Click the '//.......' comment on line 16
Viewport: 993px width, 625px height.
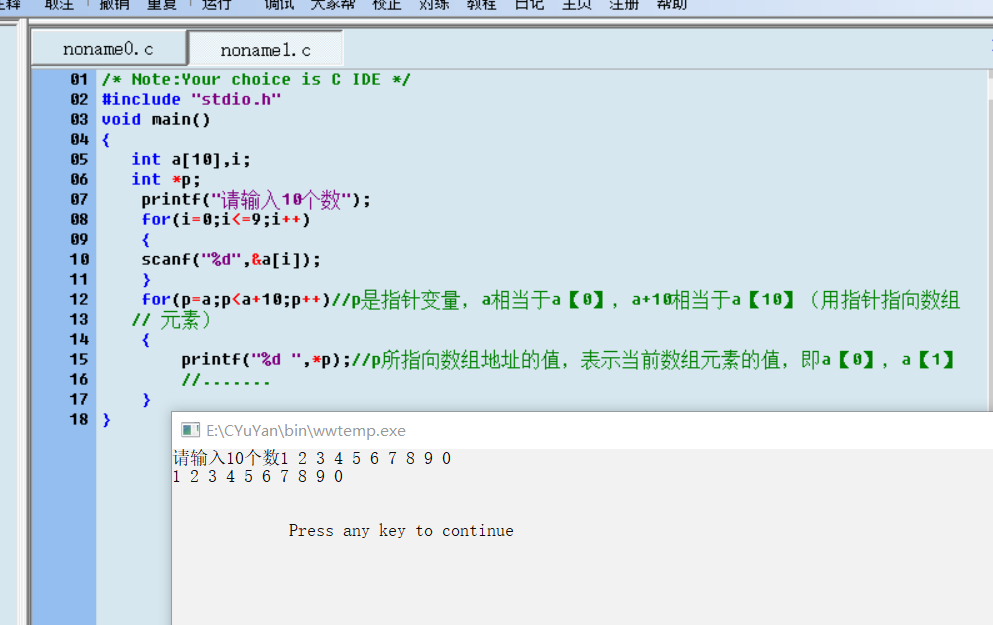226,380
